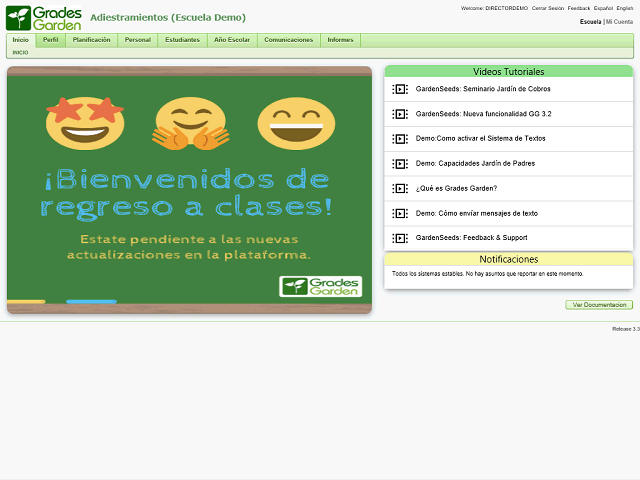Click the 'Todos los sistemas estables' notification text

coord(488,274)
